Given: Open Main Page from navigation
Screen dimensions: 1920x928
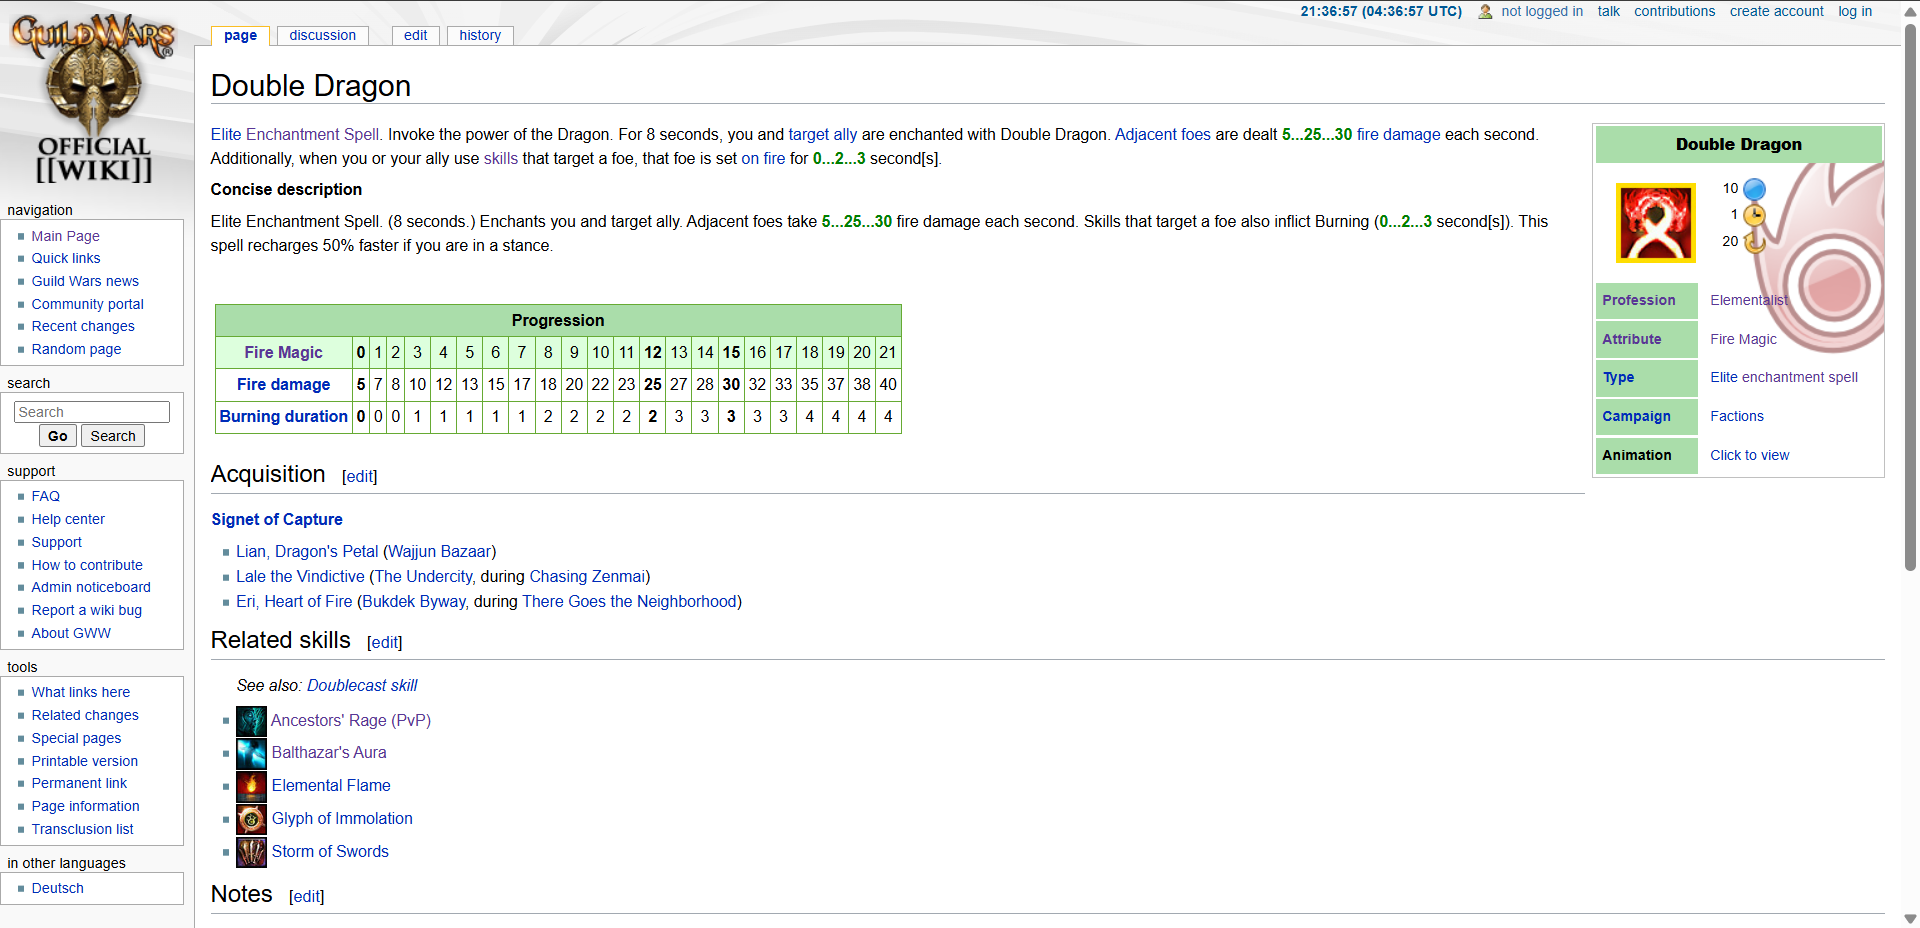Looking at the screenshot, I should click(65, 236).
